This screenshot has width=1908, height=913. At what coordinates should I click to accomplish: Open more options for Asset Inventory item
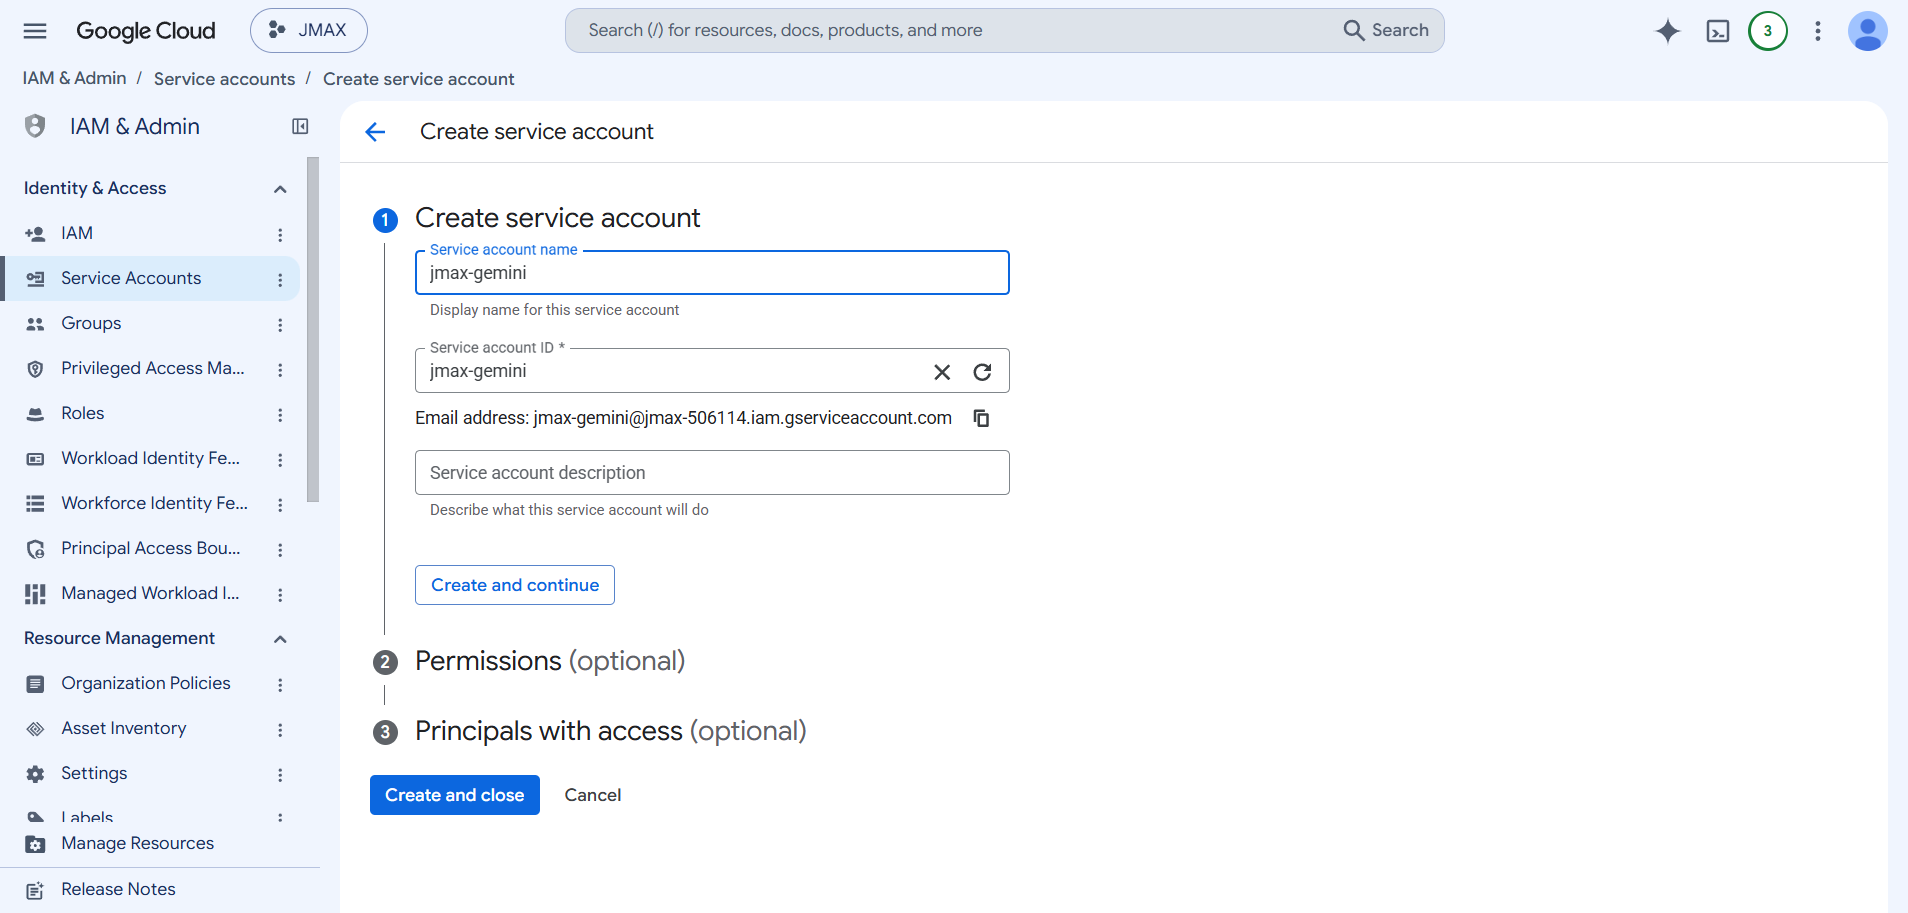tap(280, 729)
